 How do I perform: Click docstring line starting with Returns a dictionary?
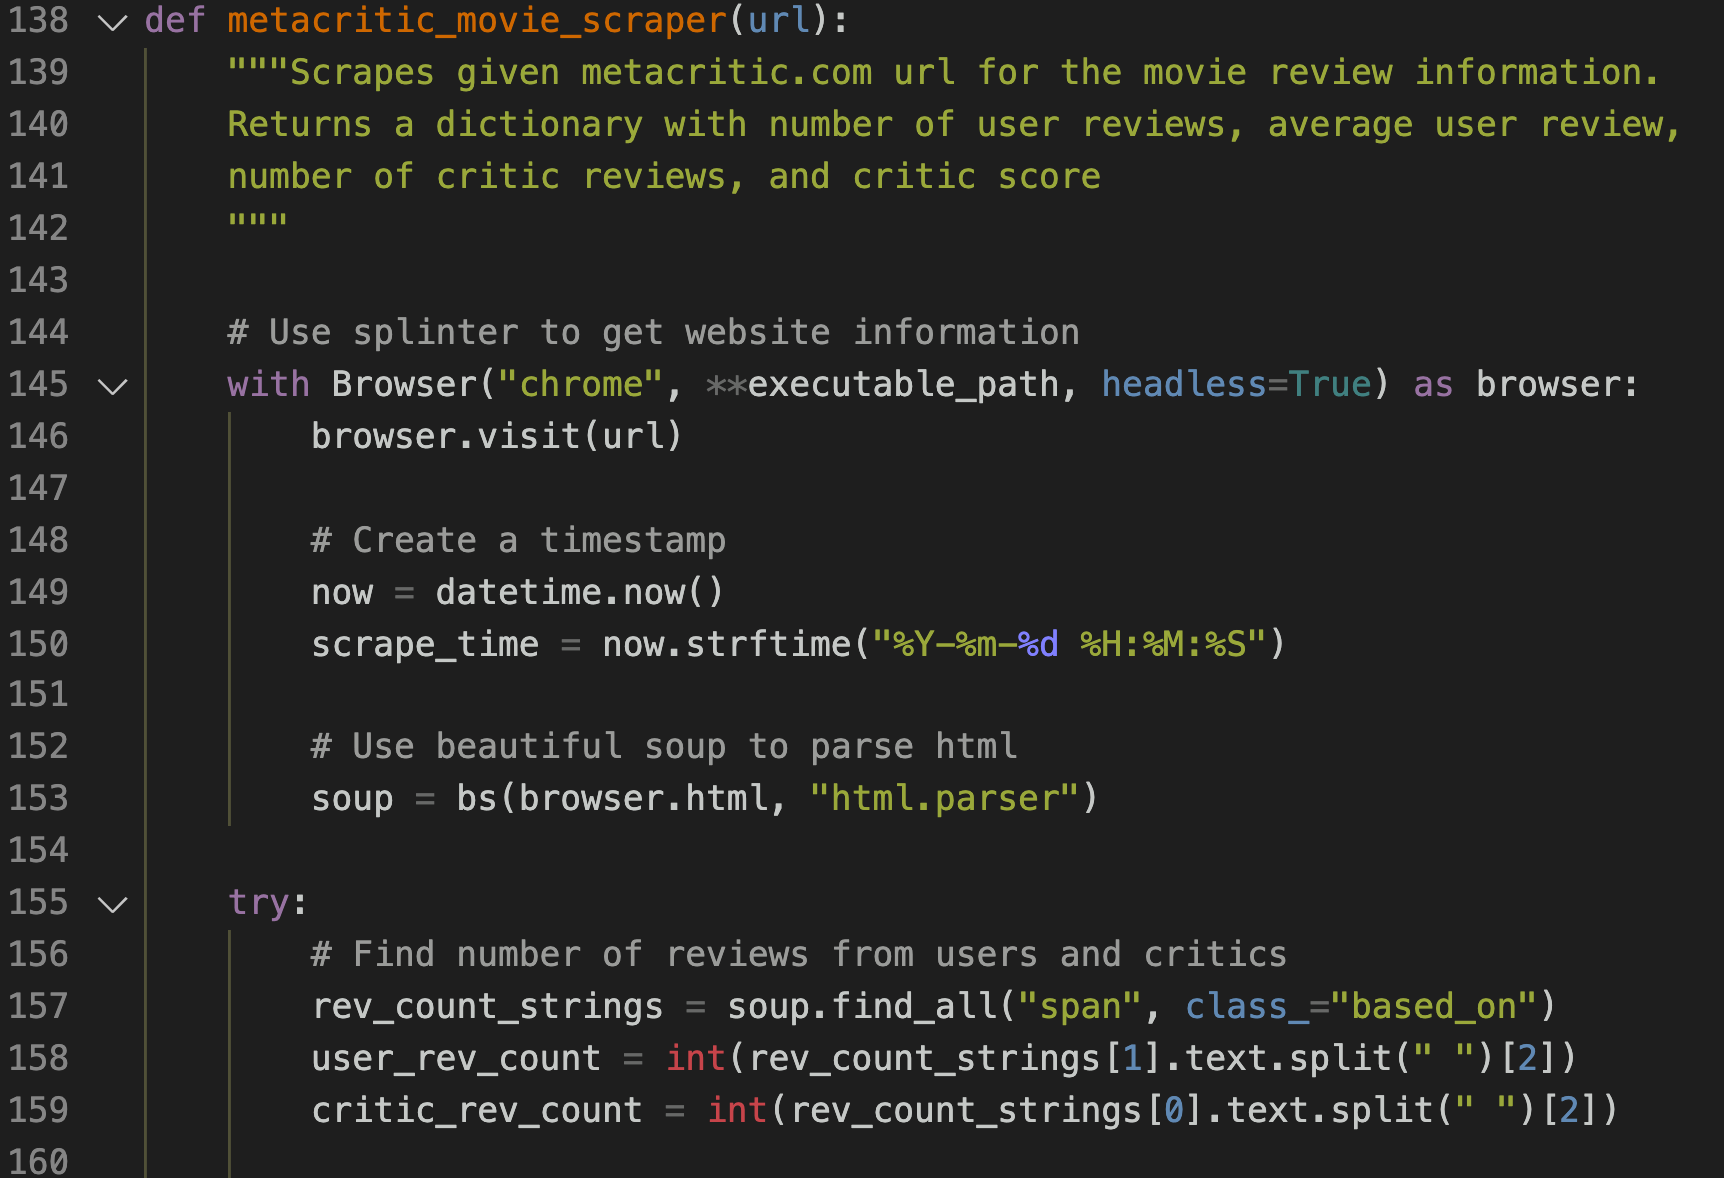[954, 125]
